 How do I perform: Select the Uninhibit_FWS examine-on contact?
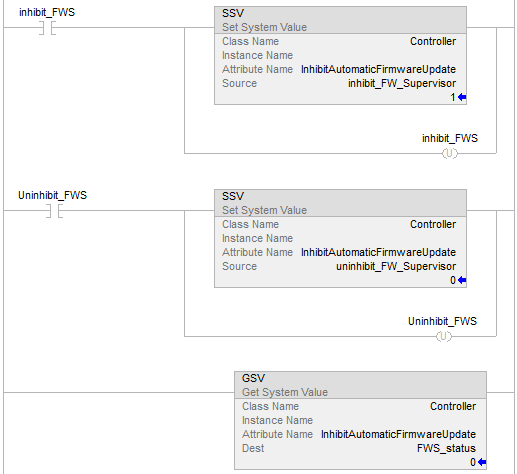pos(54,211)
